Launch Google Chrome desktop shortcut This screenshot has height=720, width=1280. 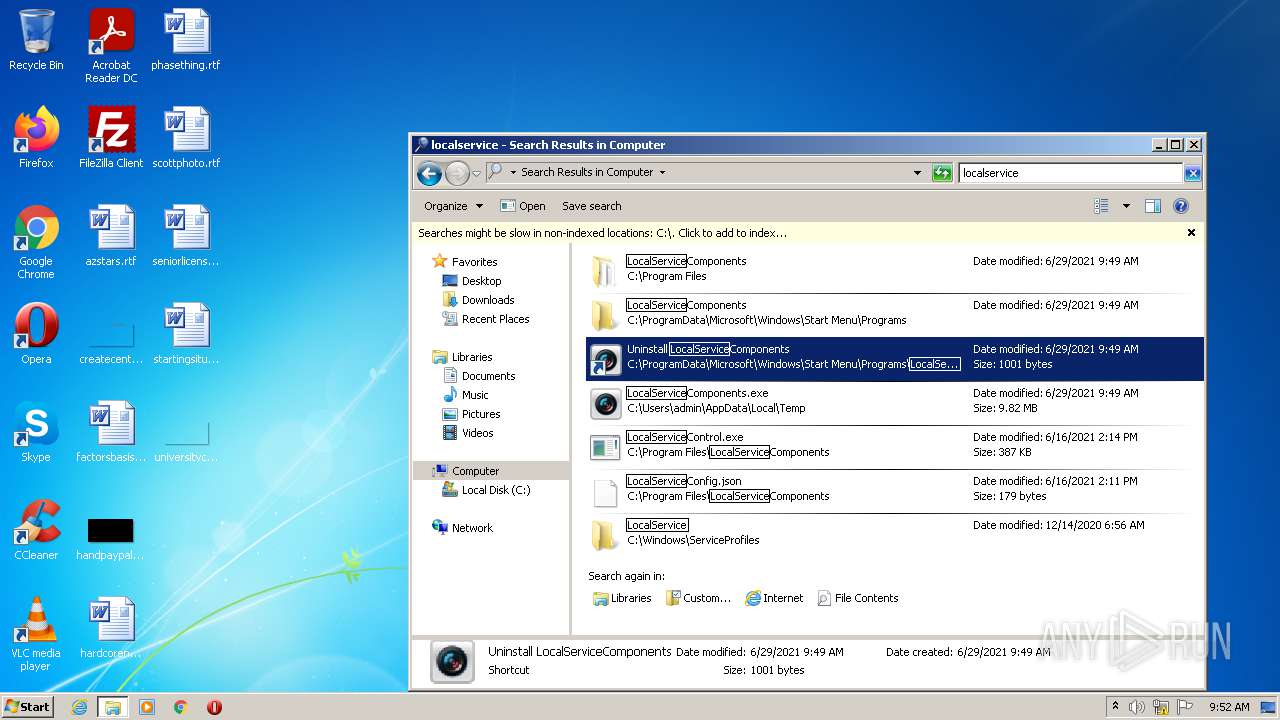pyautogui.click(x=36, y=242)
